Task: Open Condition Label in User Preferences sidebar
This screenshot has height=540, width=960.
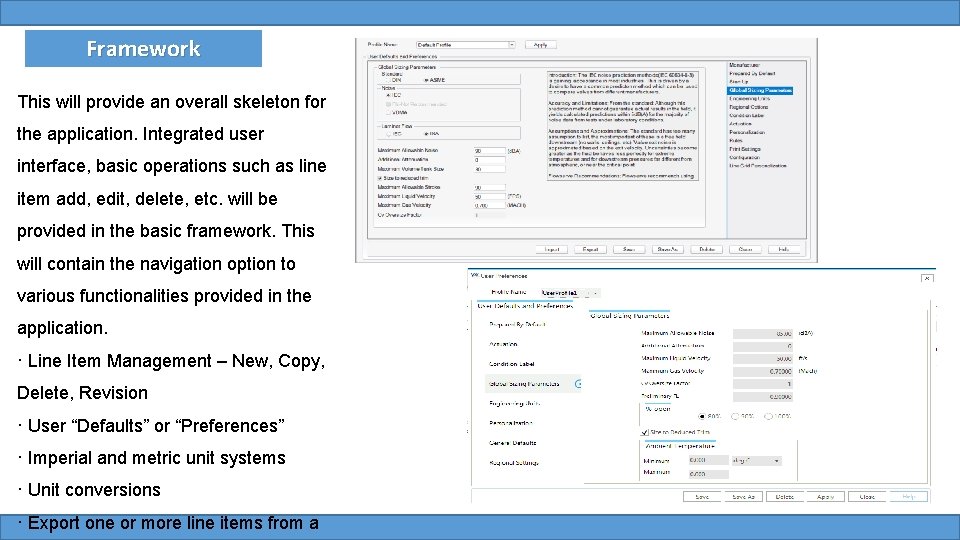Action: click(x=511, y=364)
